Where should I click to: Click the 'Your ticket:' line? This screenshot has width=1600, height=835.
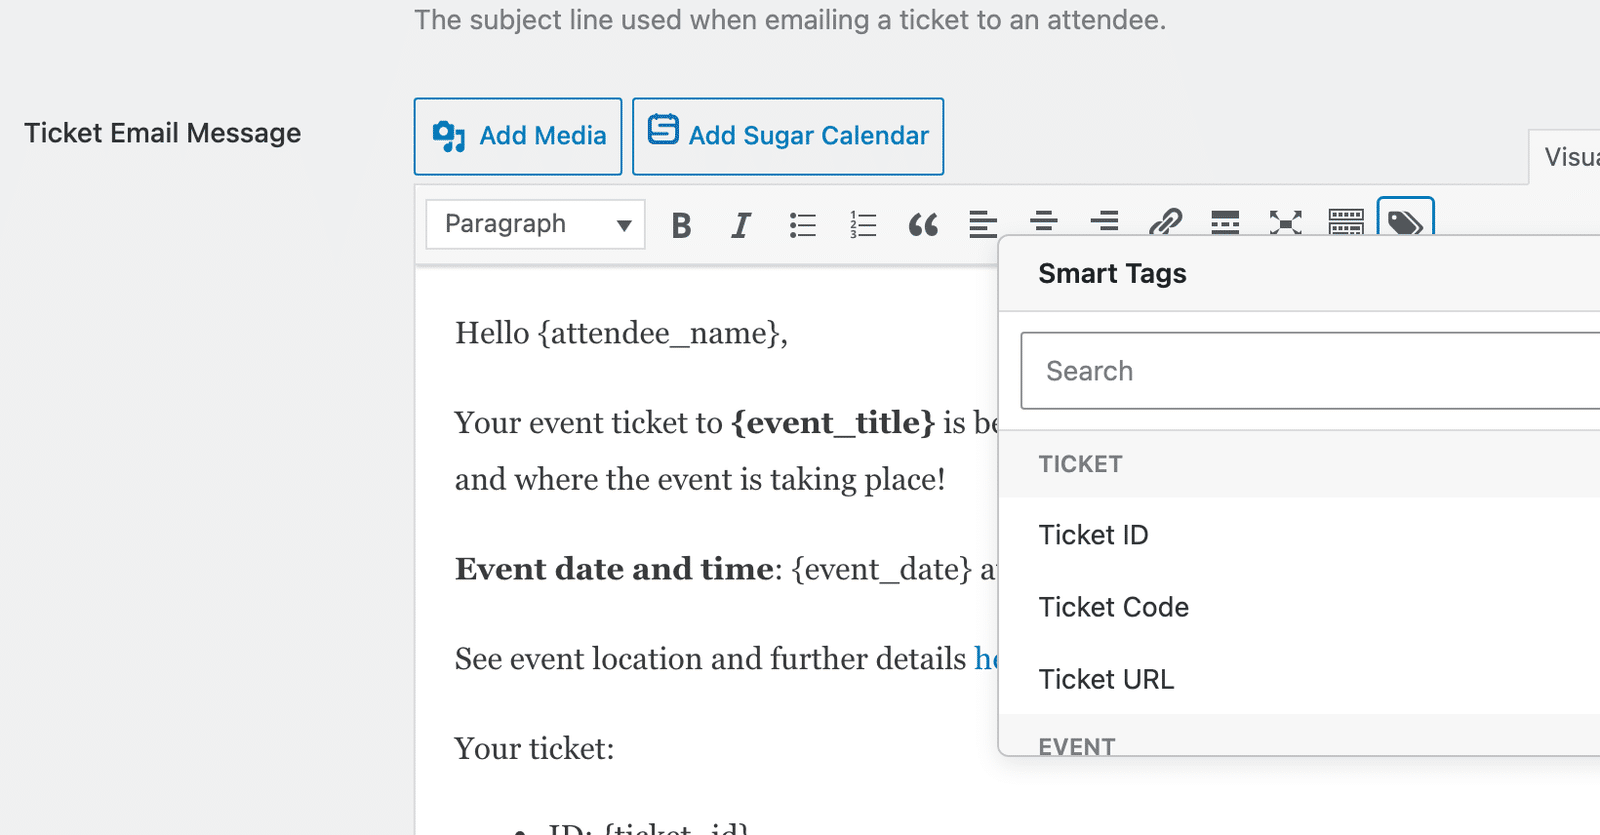[534, 748]
